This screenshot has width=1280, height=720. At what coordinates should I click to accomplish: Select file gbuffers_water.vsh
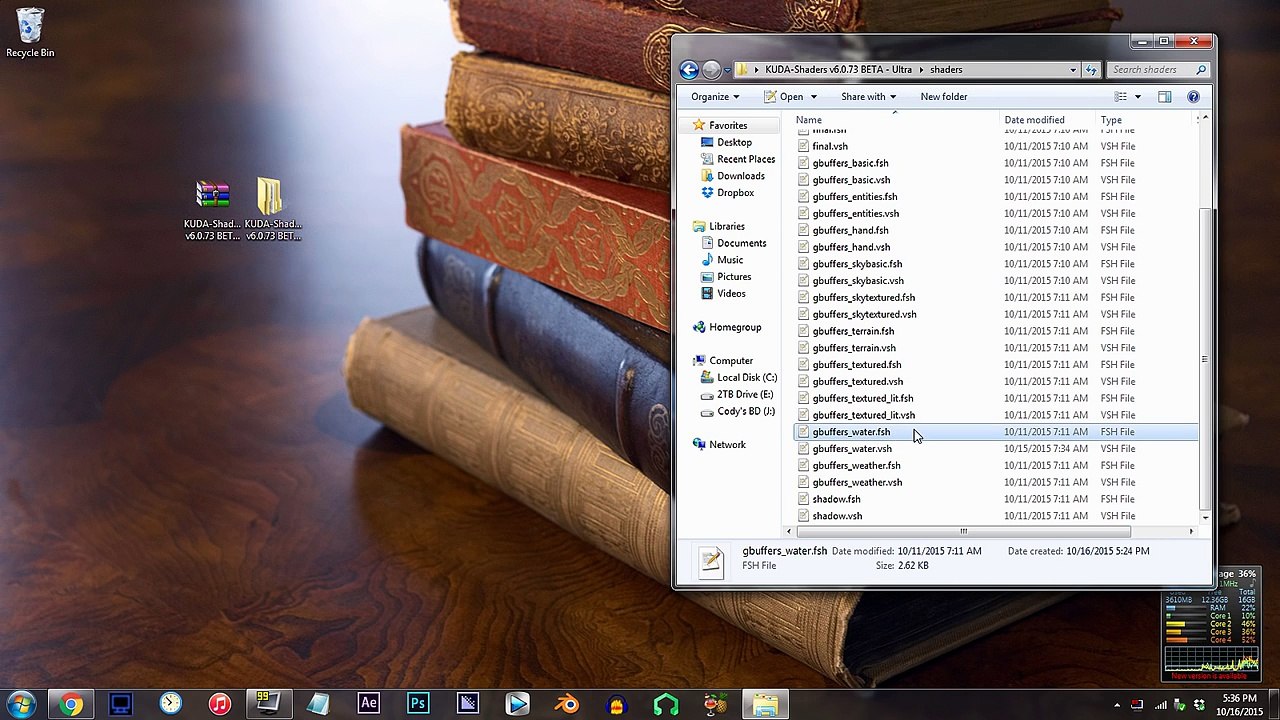pos(852,449)
